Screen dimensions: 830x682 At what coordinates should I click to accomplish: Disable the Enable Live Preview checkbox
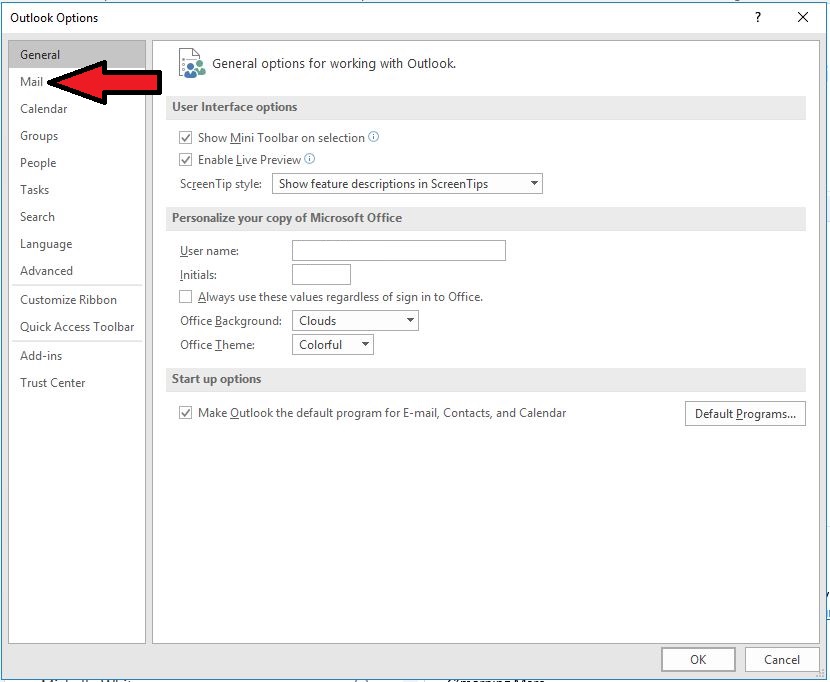(185, 160)
